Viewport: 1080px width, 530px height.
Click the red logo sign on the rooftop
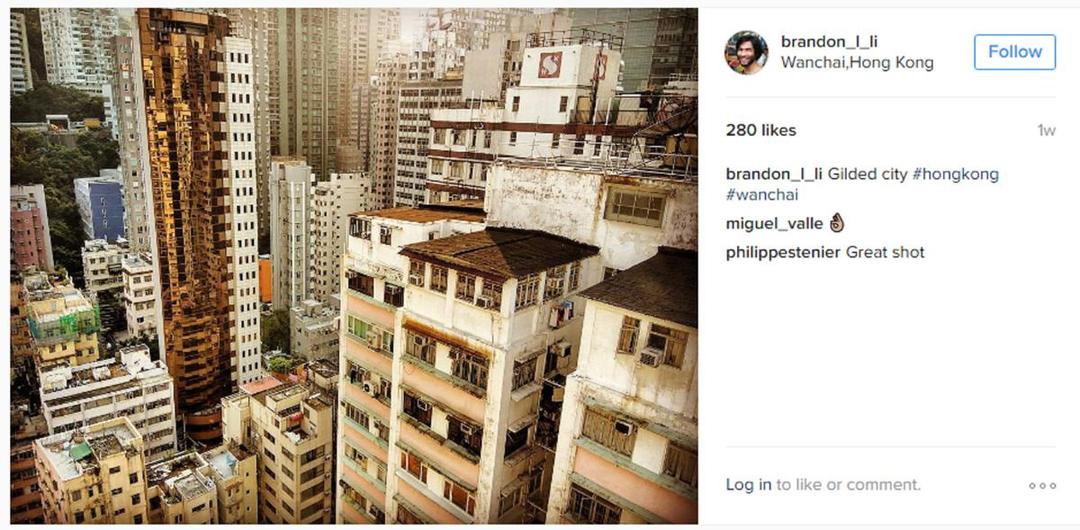tap(550, 65)
